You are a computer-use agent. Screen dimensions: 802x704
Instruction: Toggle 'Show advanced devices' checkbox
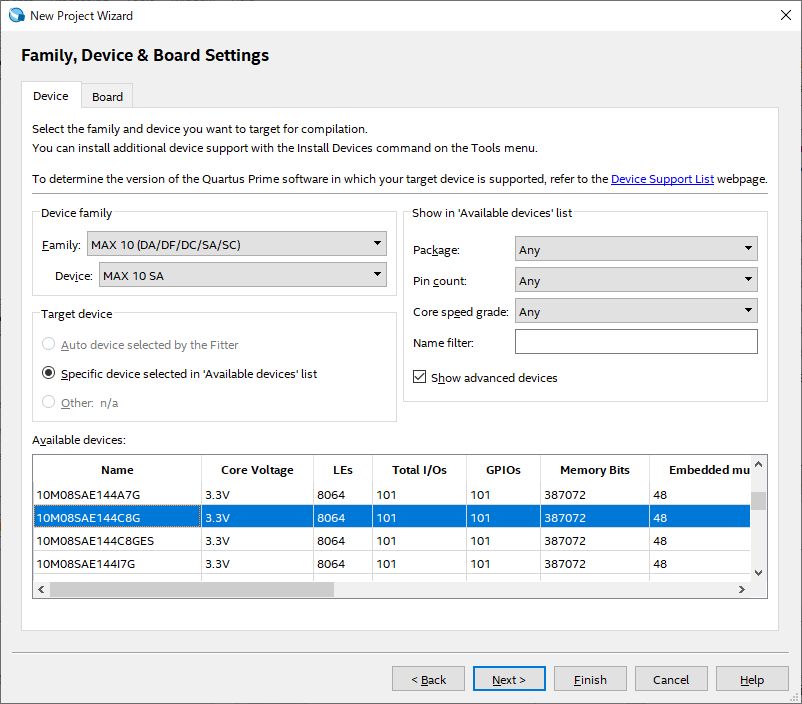click(x=420, y=377)
